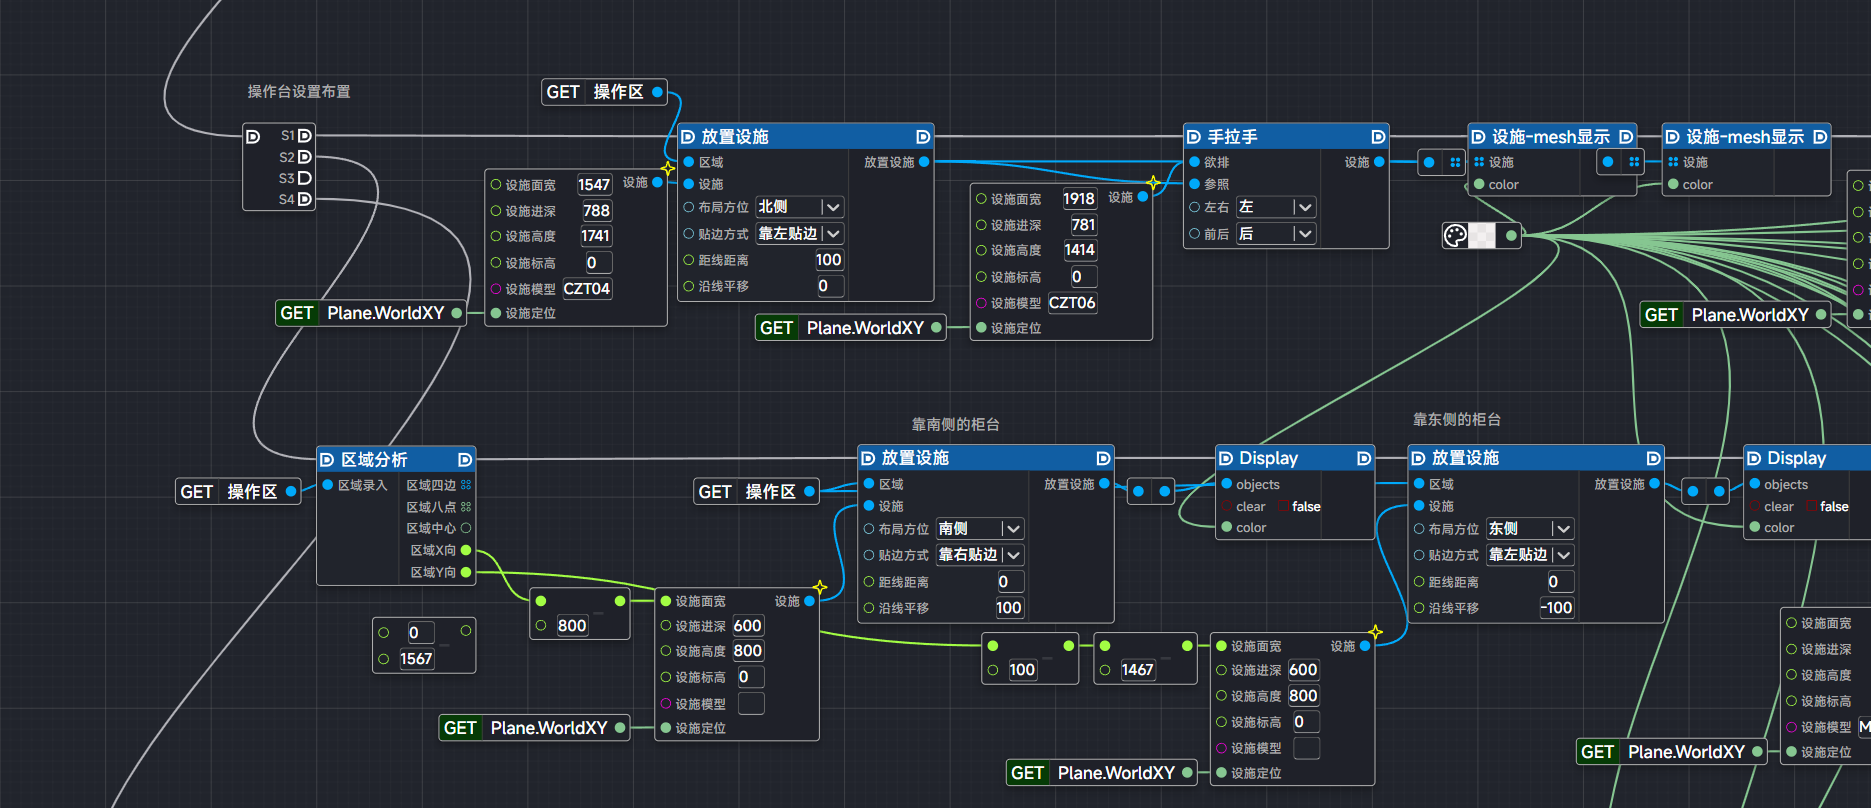This screenshot has width=1871, height=808.
Task: Click the S3 output D pin
Action: (x=305, y=178)
